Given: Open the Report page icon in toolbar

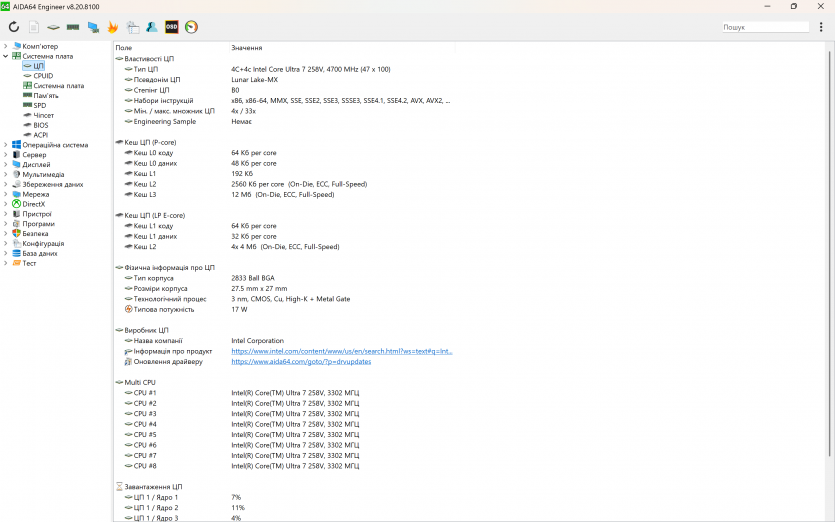Looking at the screenshot, I should click(34, 27).
